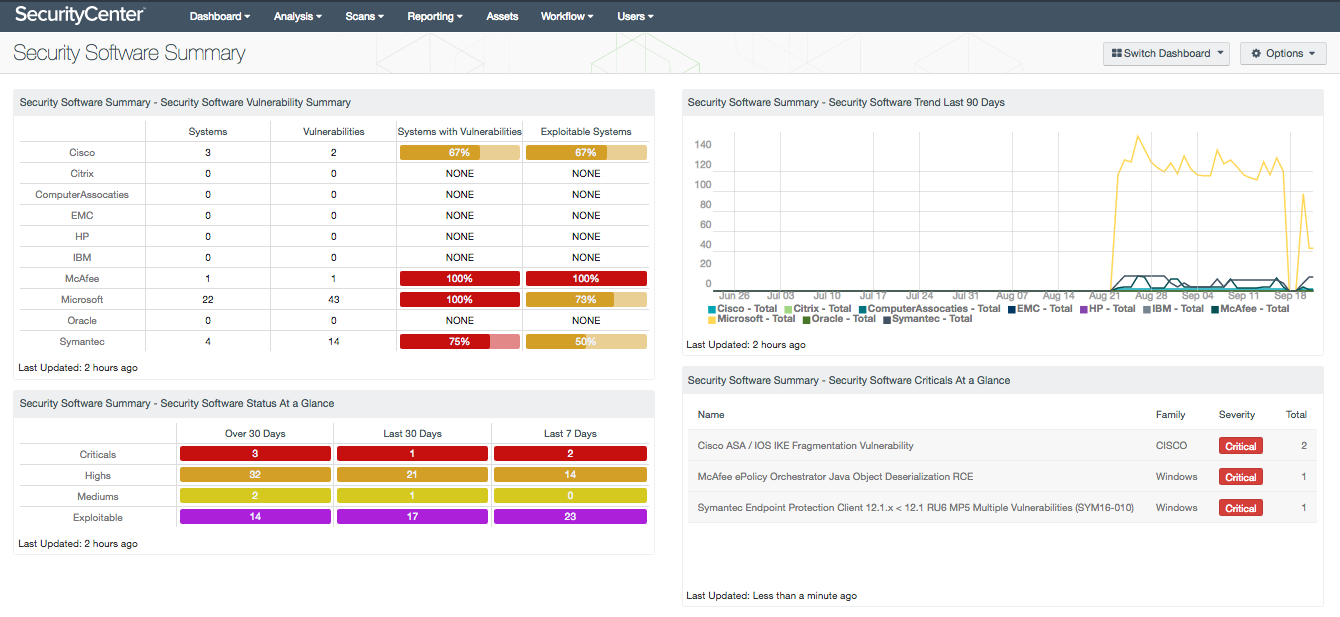
Task: Click the Microsoft trend line peak in chart
Action: click(1137, 136)
